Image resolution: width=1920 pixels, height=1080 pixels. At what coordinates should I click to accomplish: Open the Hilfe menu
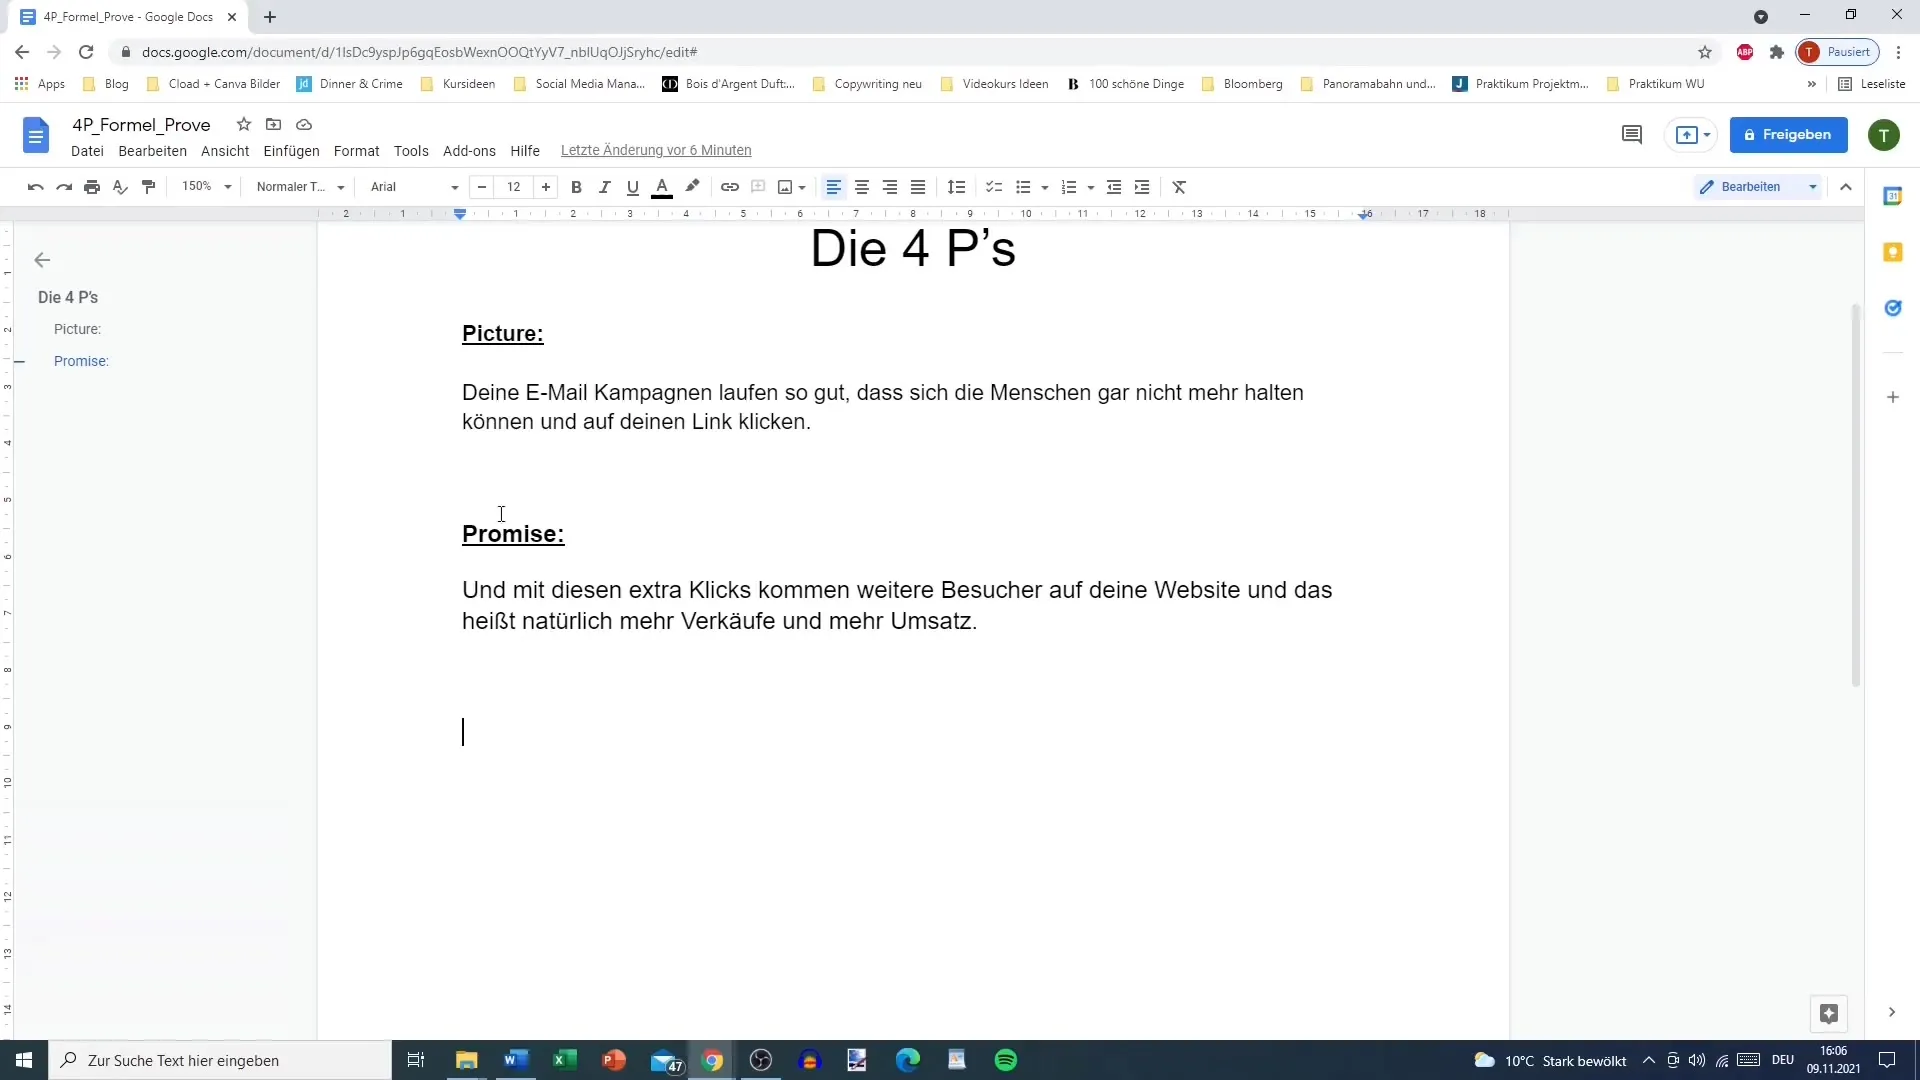(x=525, y=151)
